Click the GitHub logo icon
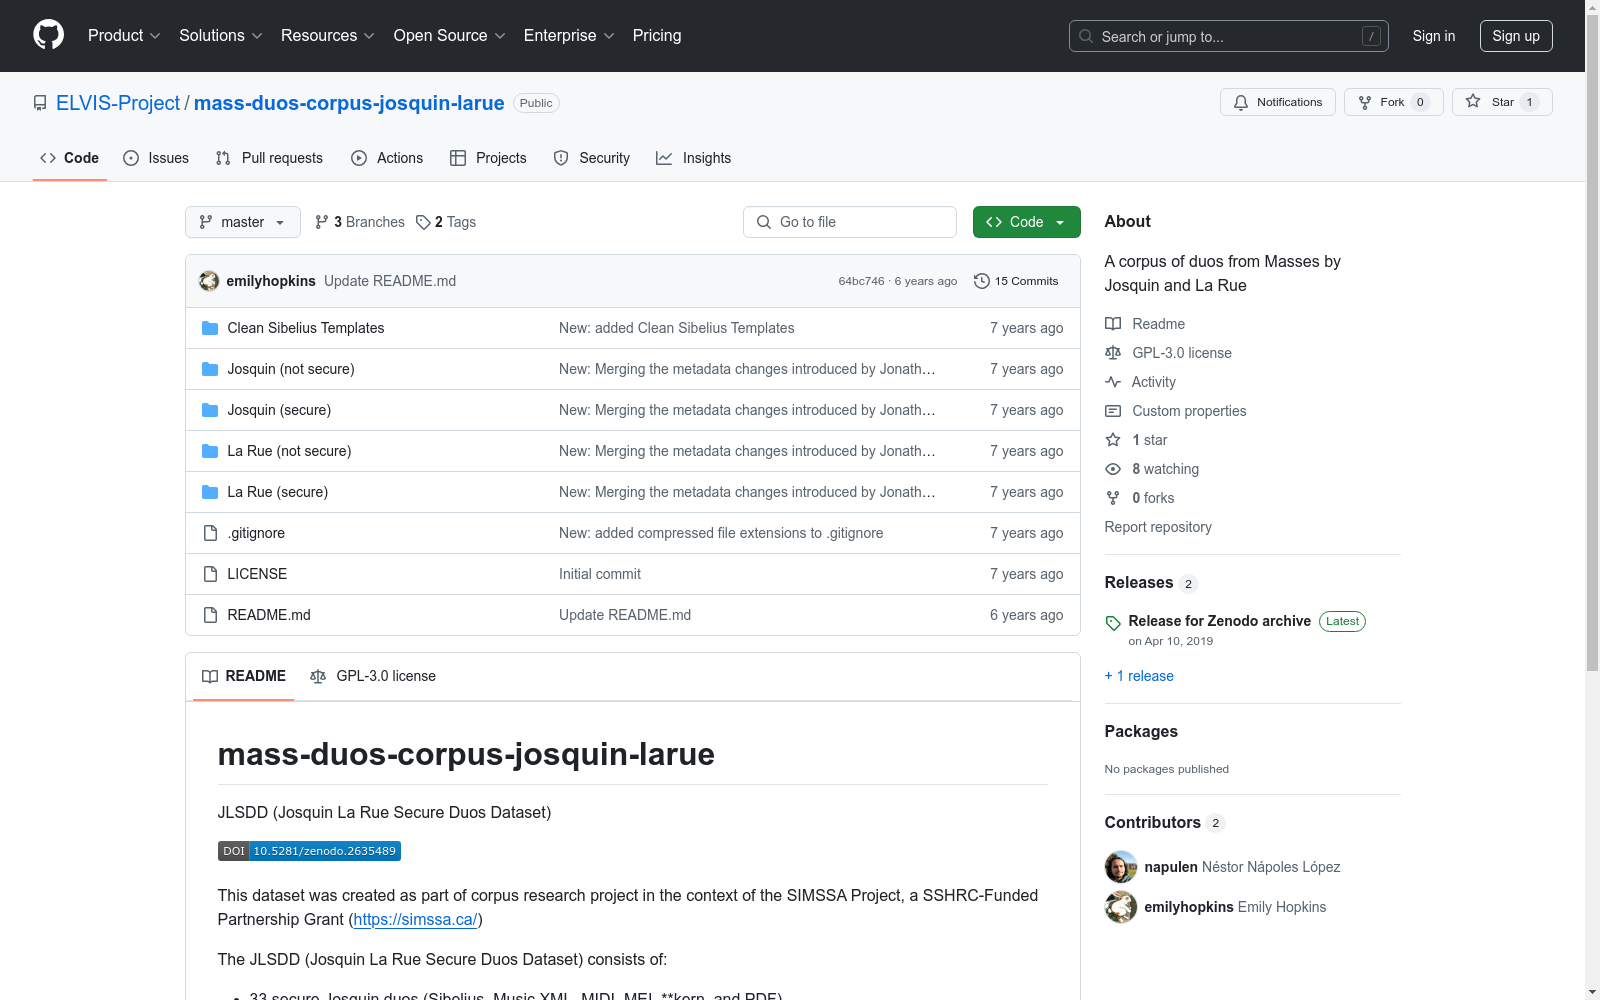This screenshot has width=1600, height=1000. 48,35
